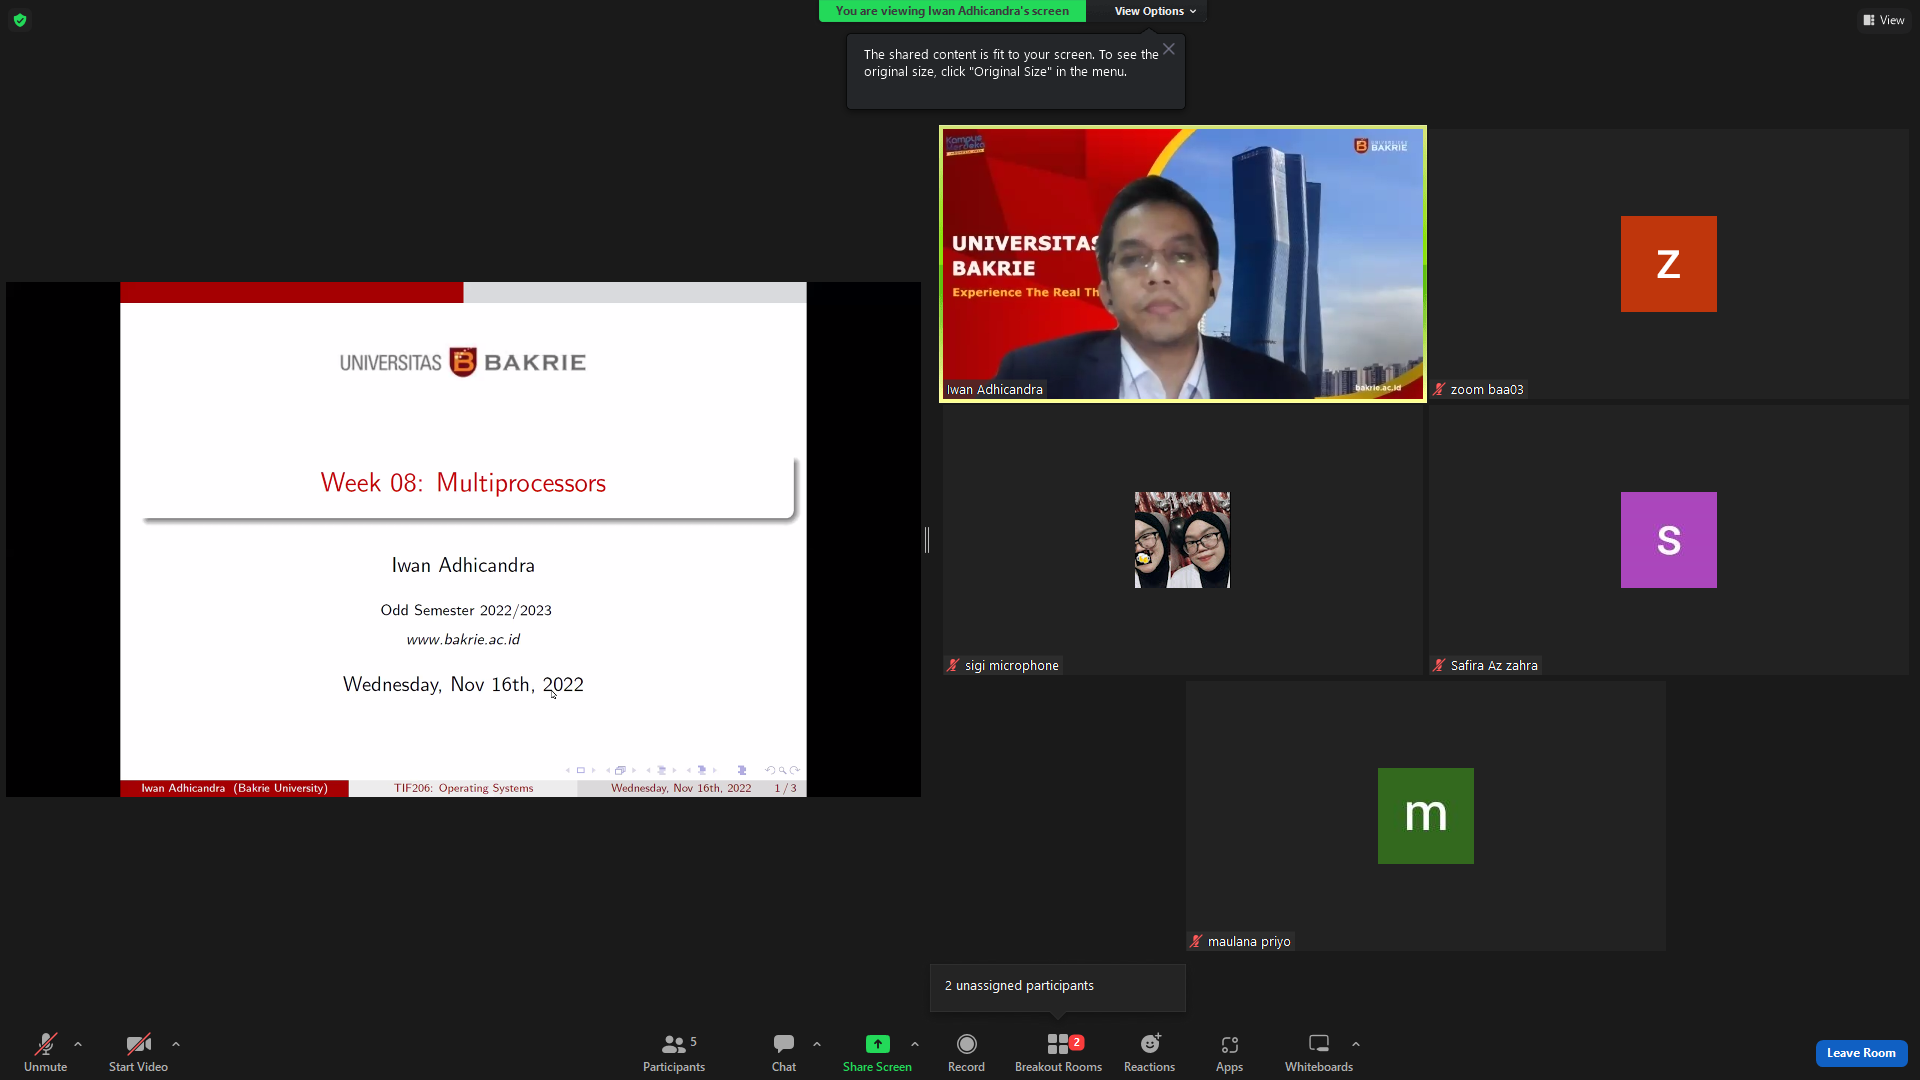Viewport: 1920px width, 1080px height.
Task: Click muted mic icon beside sigi microphone
Action: [953, 665]
